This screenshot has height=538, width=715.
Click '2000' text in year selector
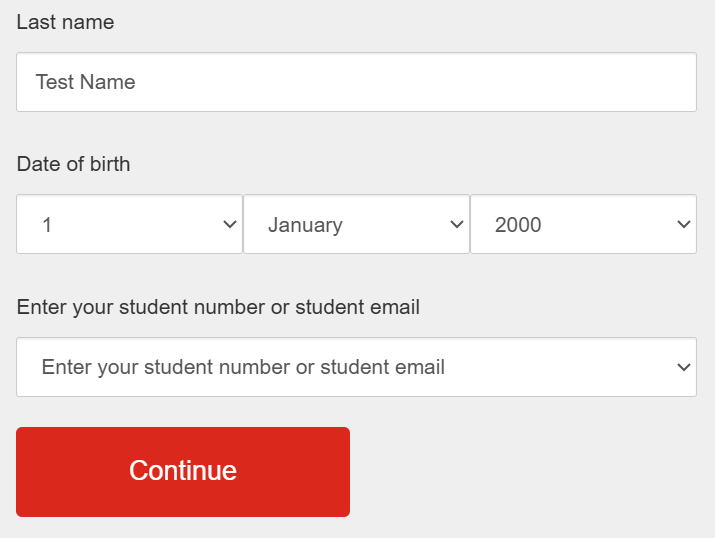(x=518, y=225)
